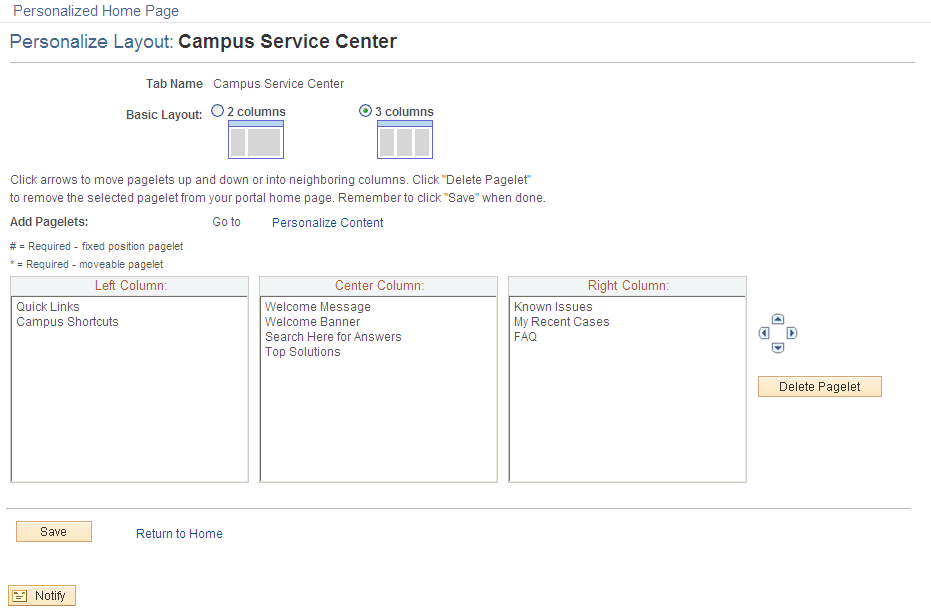
Task: Select the 2 columns radio button
Action: click(x=217, y=111)
